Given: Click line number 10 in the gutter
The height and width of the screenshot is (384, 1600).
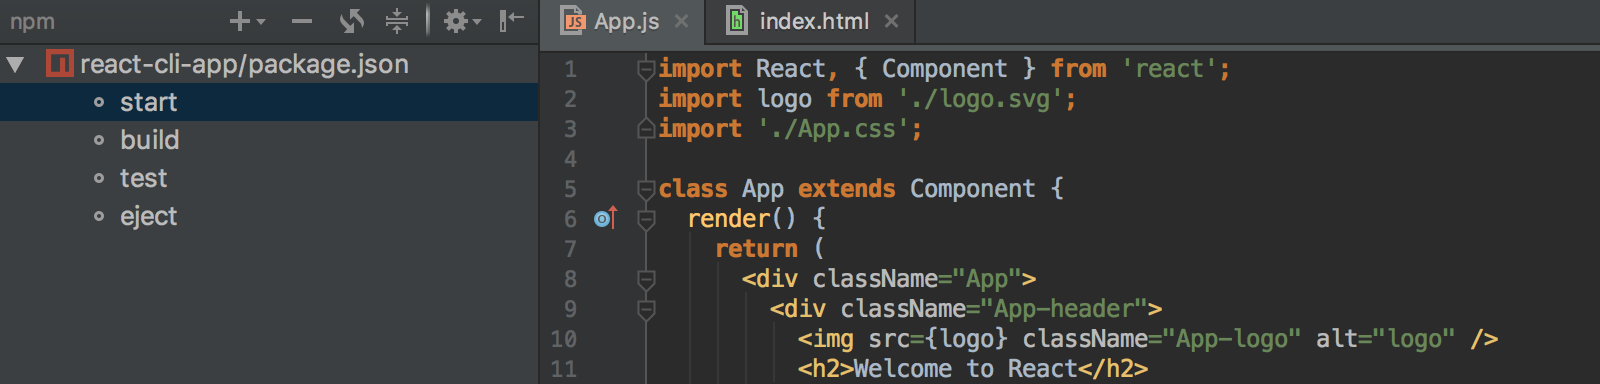Looking at the screenshot, I should (x=564, y=339).
